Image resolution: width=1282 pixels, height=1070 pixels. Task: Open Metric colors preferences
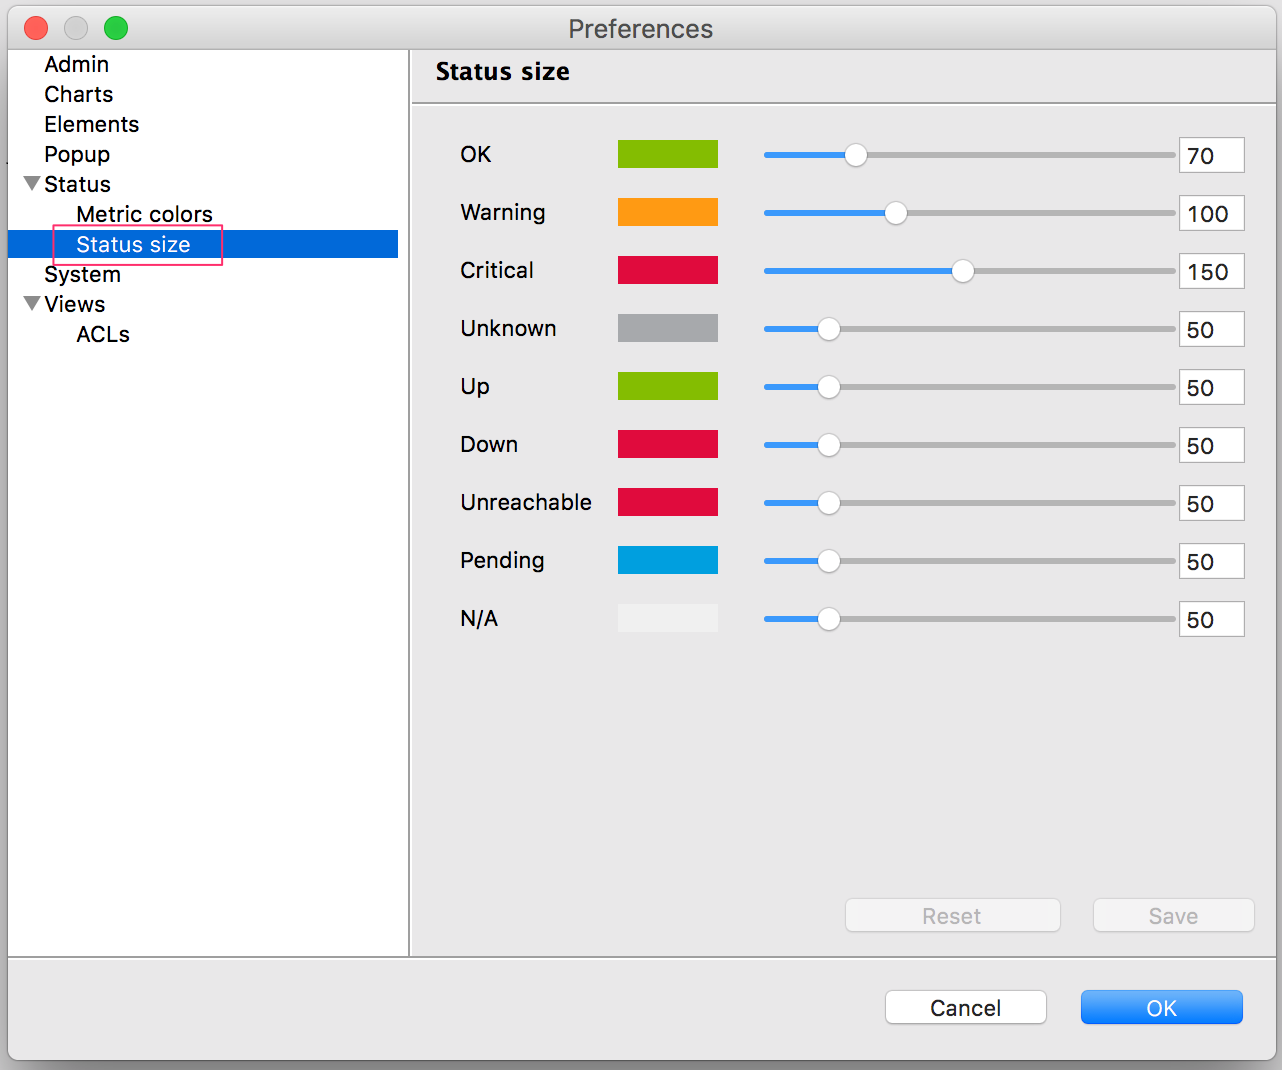(x=144, y=214)
